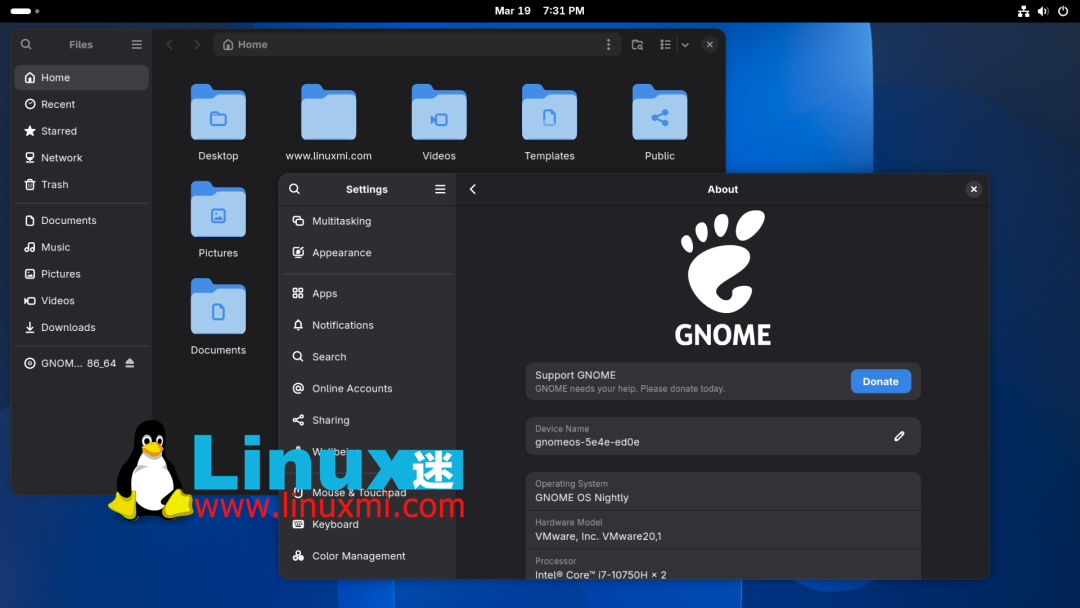1080x608 pixels.
Task: Click the network indicator in top bar
Action: click(1023, 11)
